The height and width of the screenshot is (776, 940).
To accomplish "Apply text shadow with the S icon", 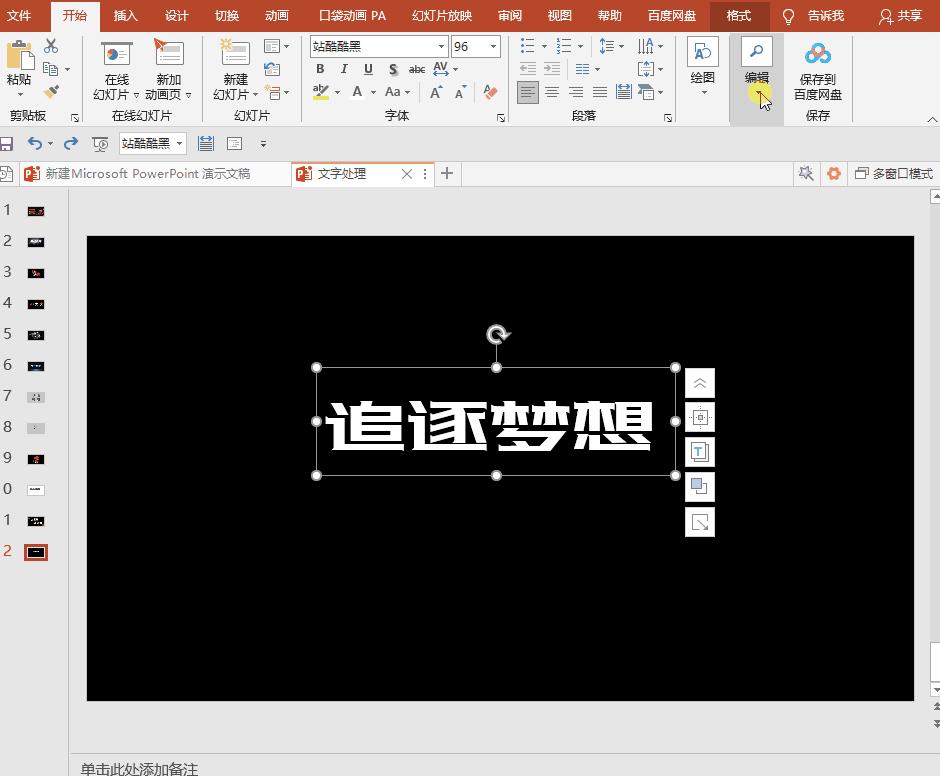I will pyautogui.click(x=393, y=69).
